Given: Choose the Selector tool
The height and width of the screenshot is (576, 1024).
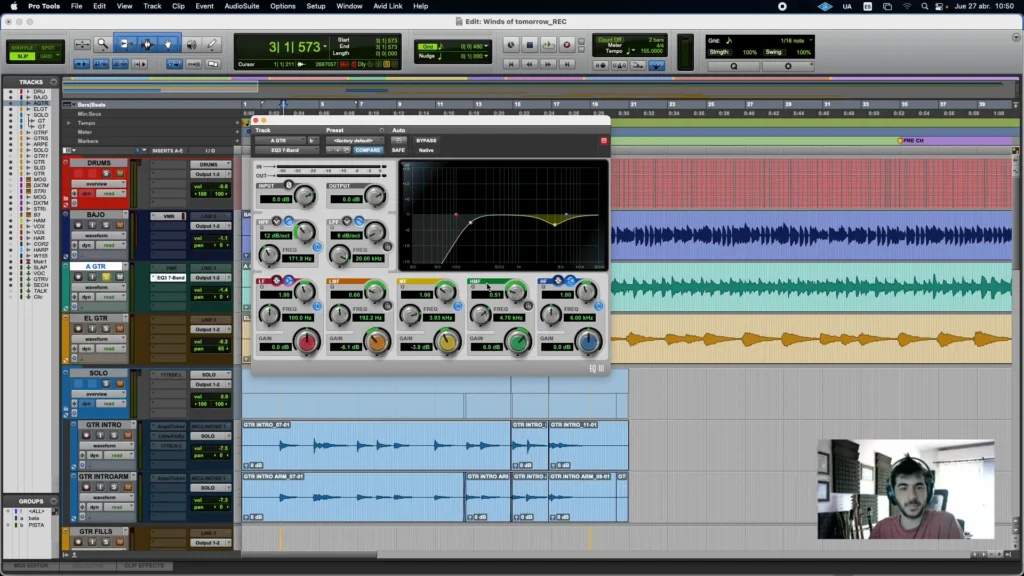Looking at the screenshot, I should (x=146, y=44).
